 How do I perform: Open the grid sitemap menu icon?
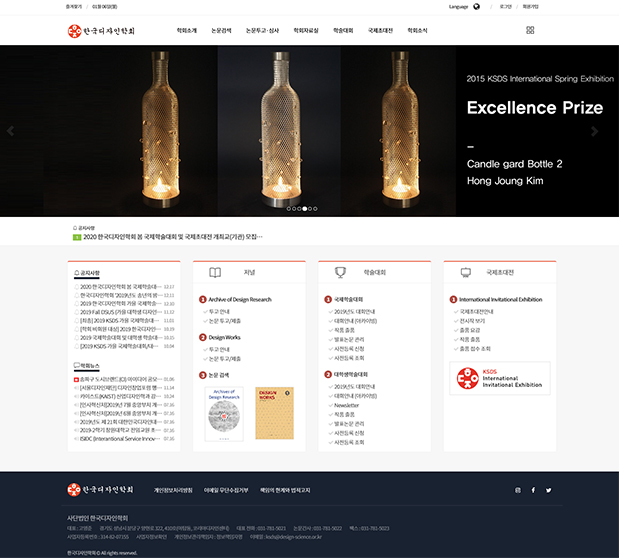(x=530, y=30)
